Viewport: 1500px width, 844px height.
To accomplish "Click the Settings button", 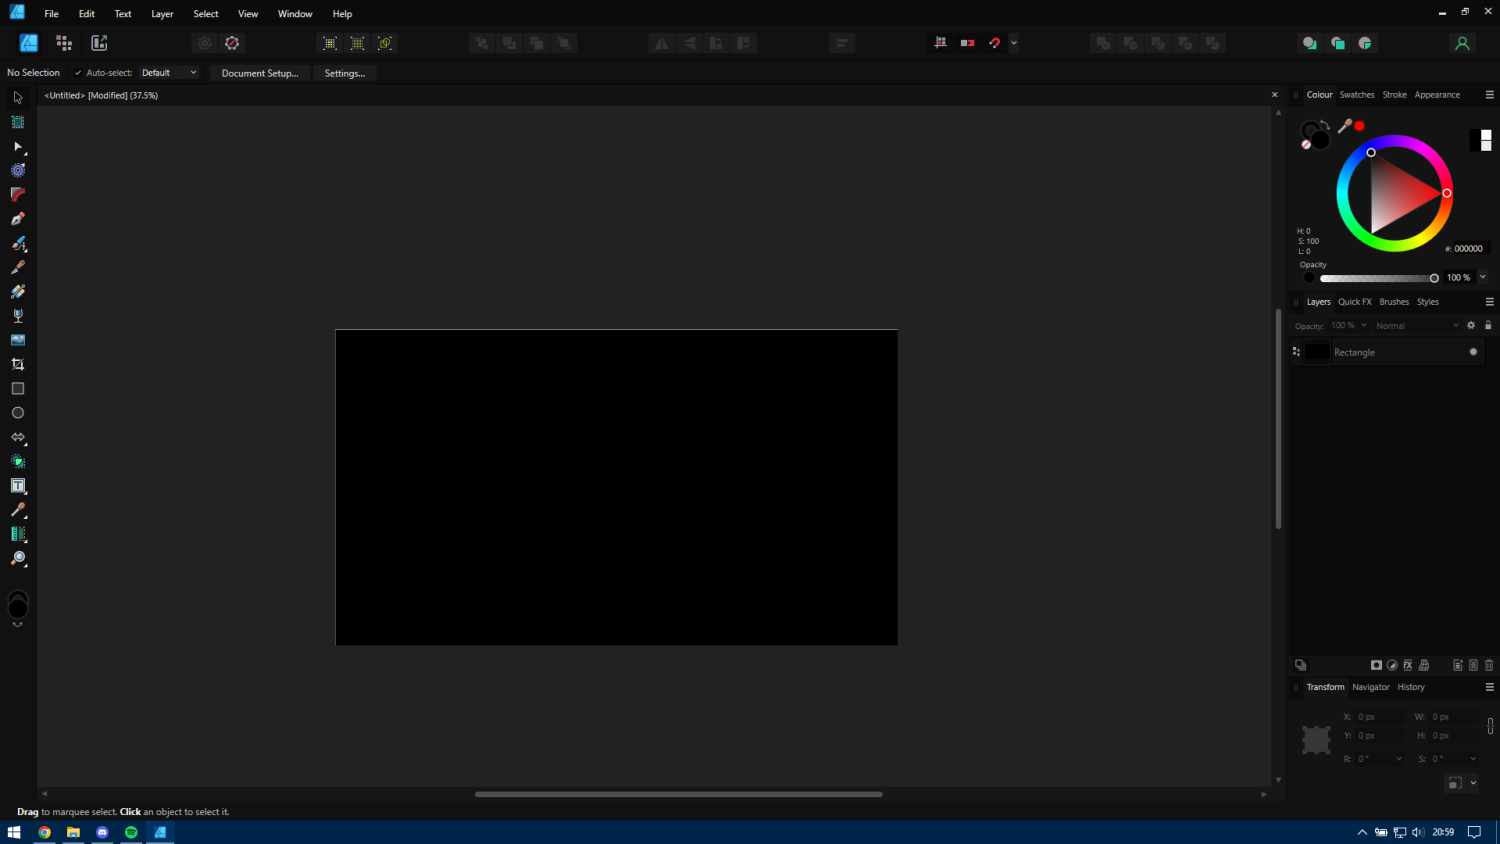I will tap(344, 72).
